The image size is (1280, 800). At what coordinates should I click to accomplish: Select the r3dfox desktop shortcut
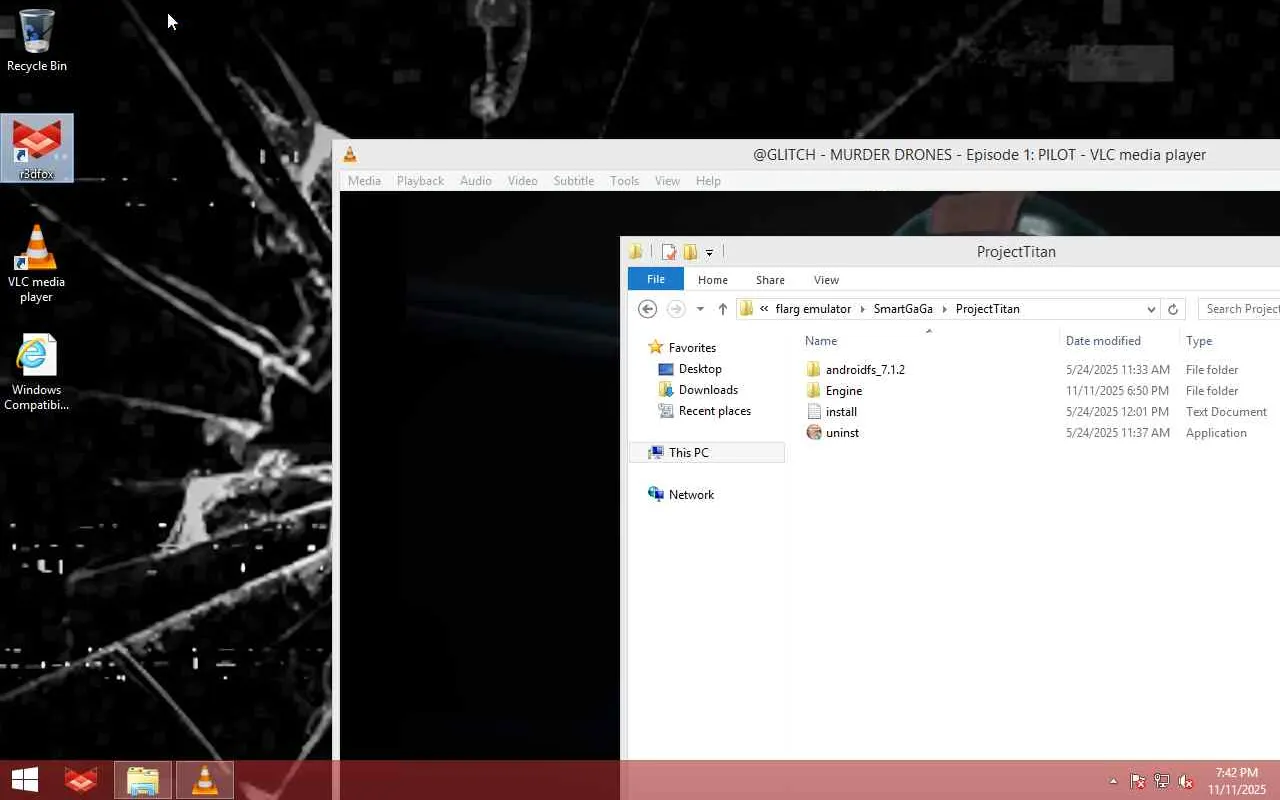(37, 148)
